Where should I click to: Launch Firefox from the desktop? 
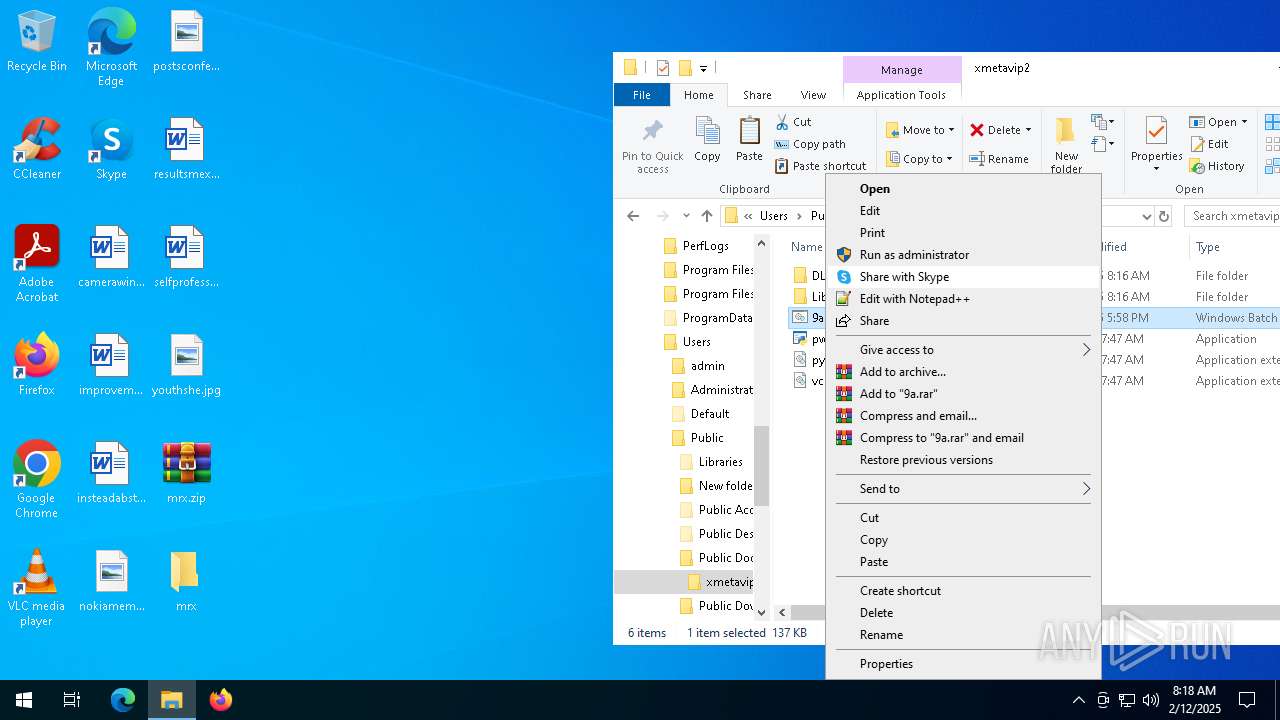click(37, 366)
